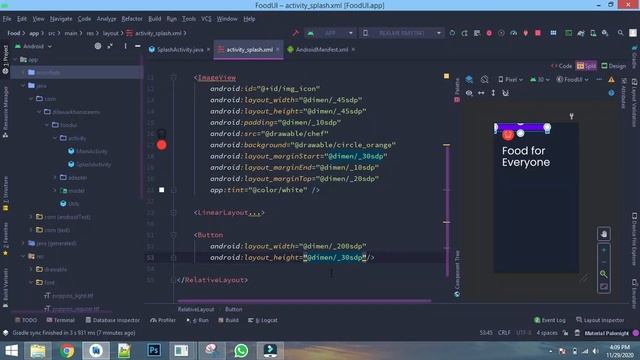Open the Logcat tool window
The image size is (640, 360).
click(x=262, y=320)
